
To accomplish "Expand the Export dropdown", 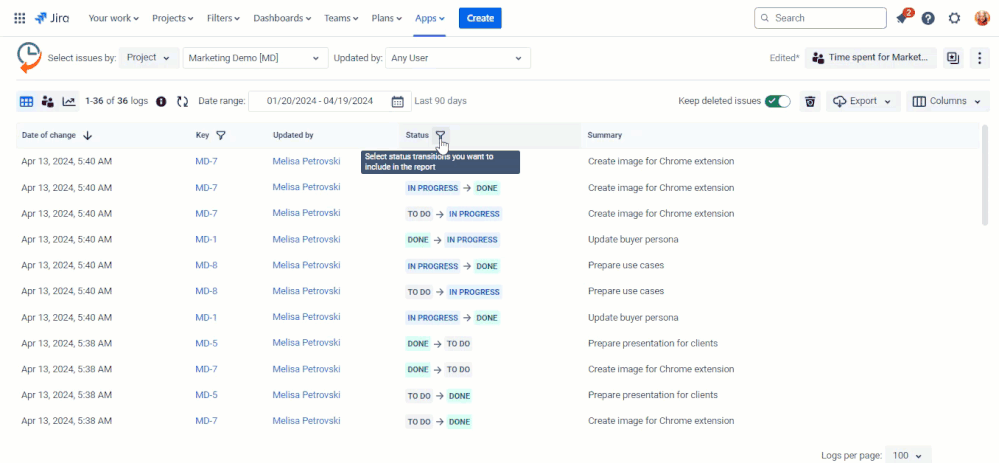I will pos(861,101).
